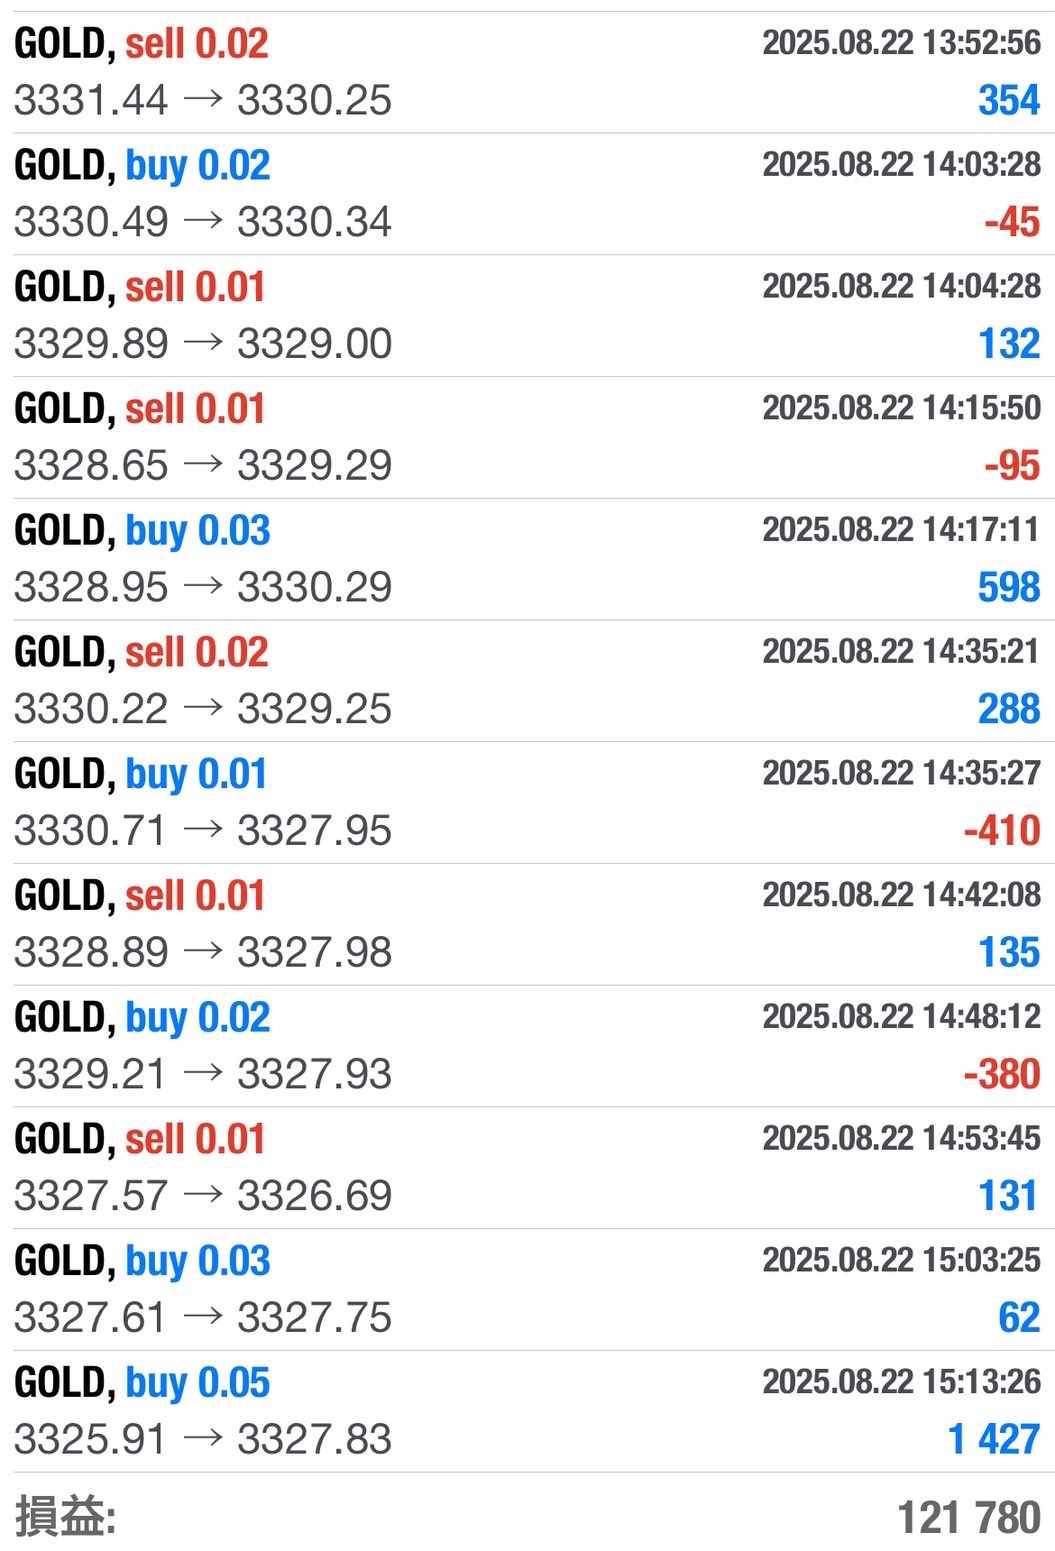Click the 3331.44 → 3330.25 price line
This screenshot has height=1551, width=1055.
(203, 100)
